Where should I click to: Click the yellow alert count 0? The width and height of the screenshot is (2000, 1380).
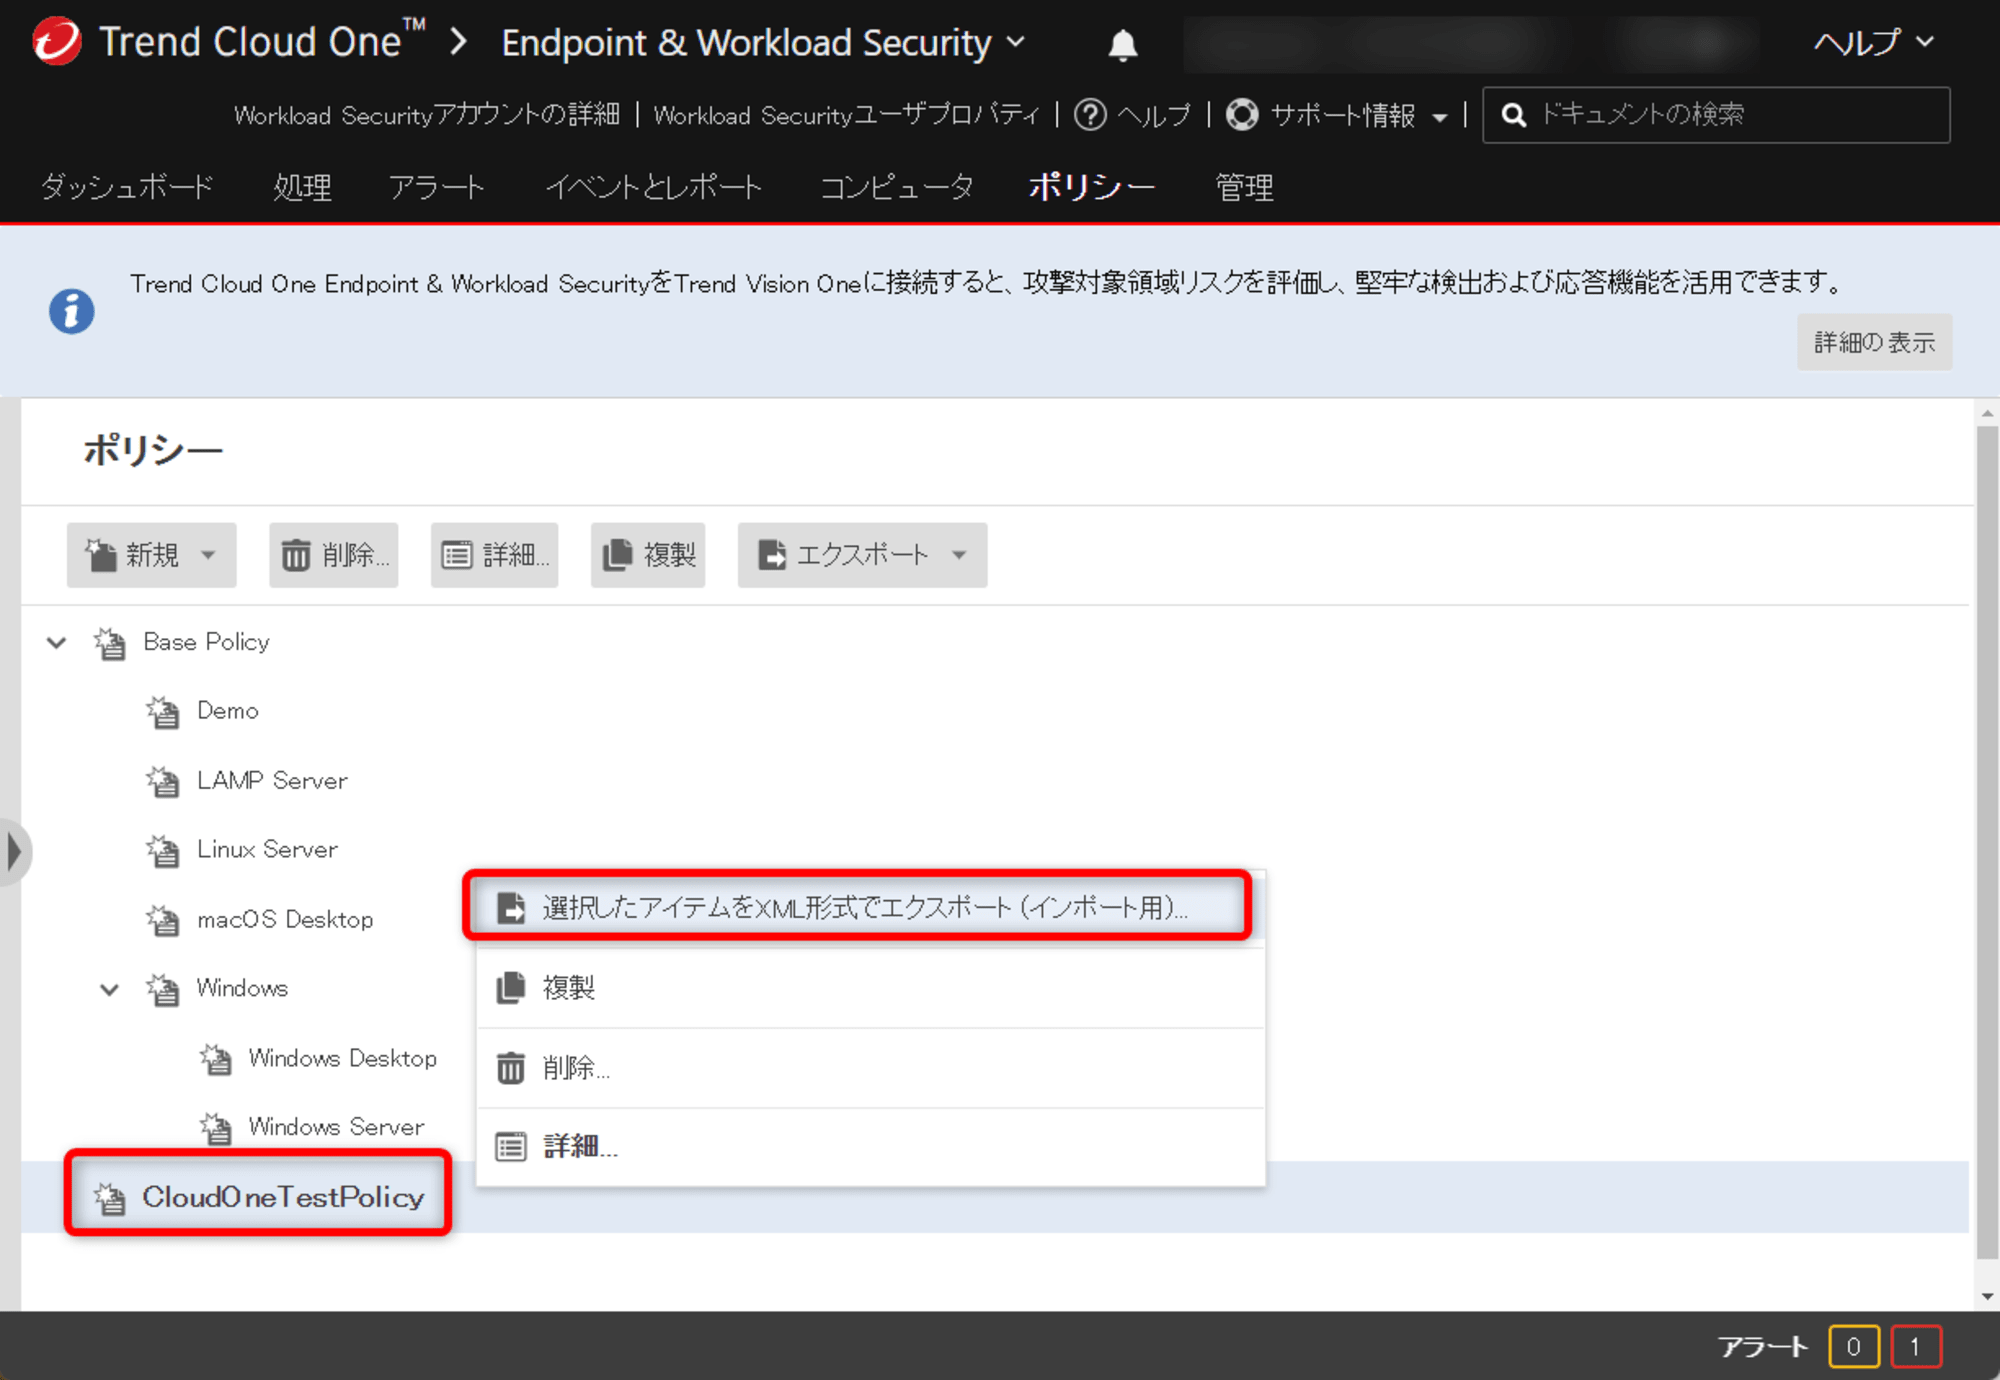click(x=1853, y=1346)
